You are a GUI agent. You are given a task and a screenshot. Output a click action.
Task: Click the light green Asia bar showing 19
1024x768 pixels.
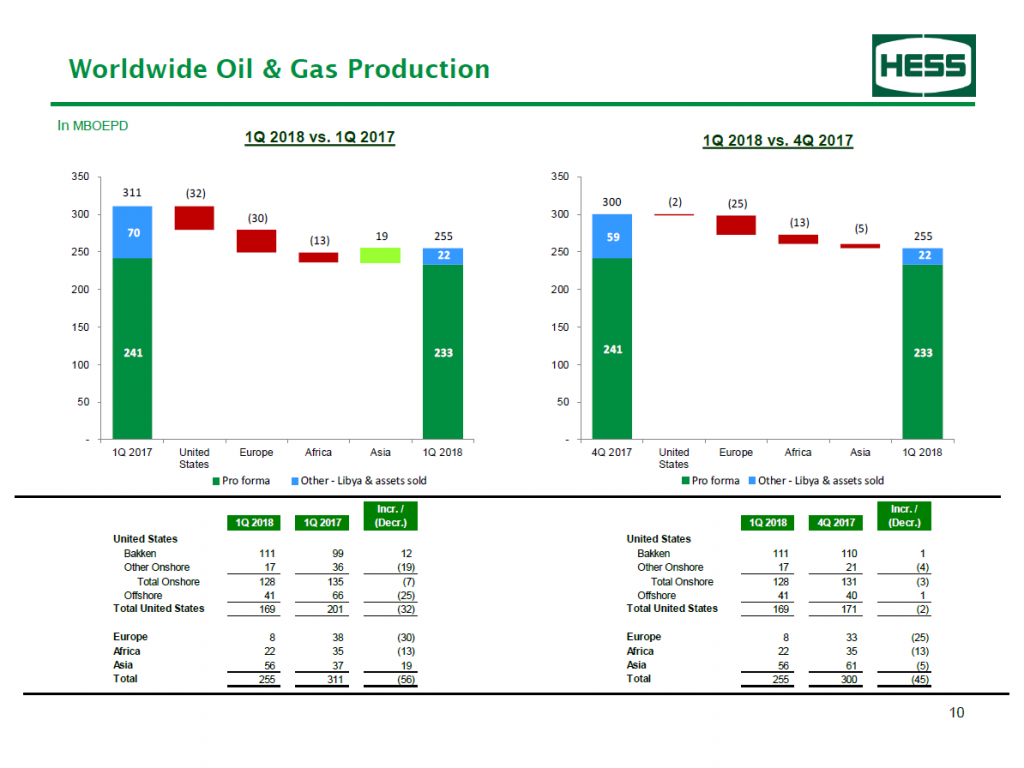coord(380,254)
